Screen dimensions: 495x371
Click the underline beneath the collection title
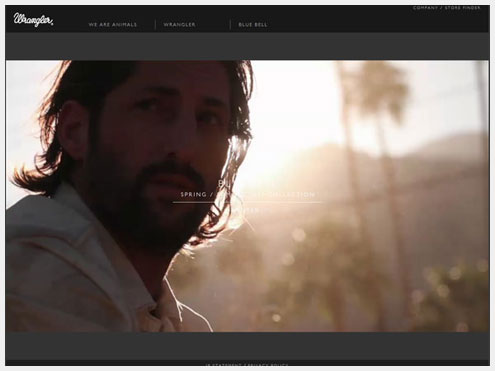[x=247, y=202]
